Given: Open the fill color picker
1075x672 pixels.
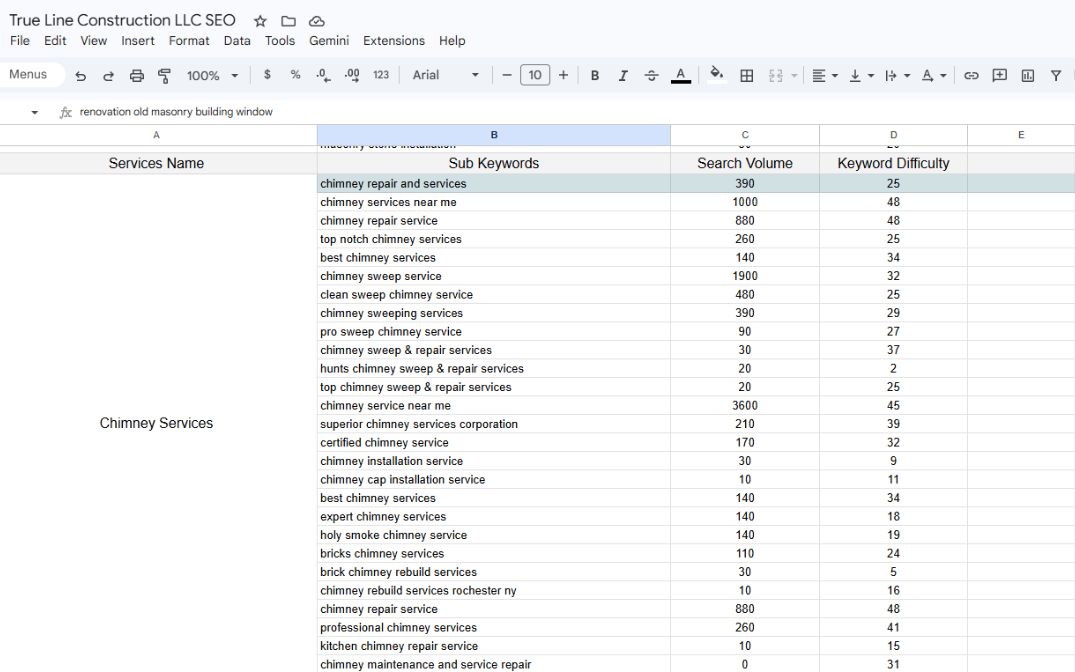Looking at the screenshot, I should [716, 75].
